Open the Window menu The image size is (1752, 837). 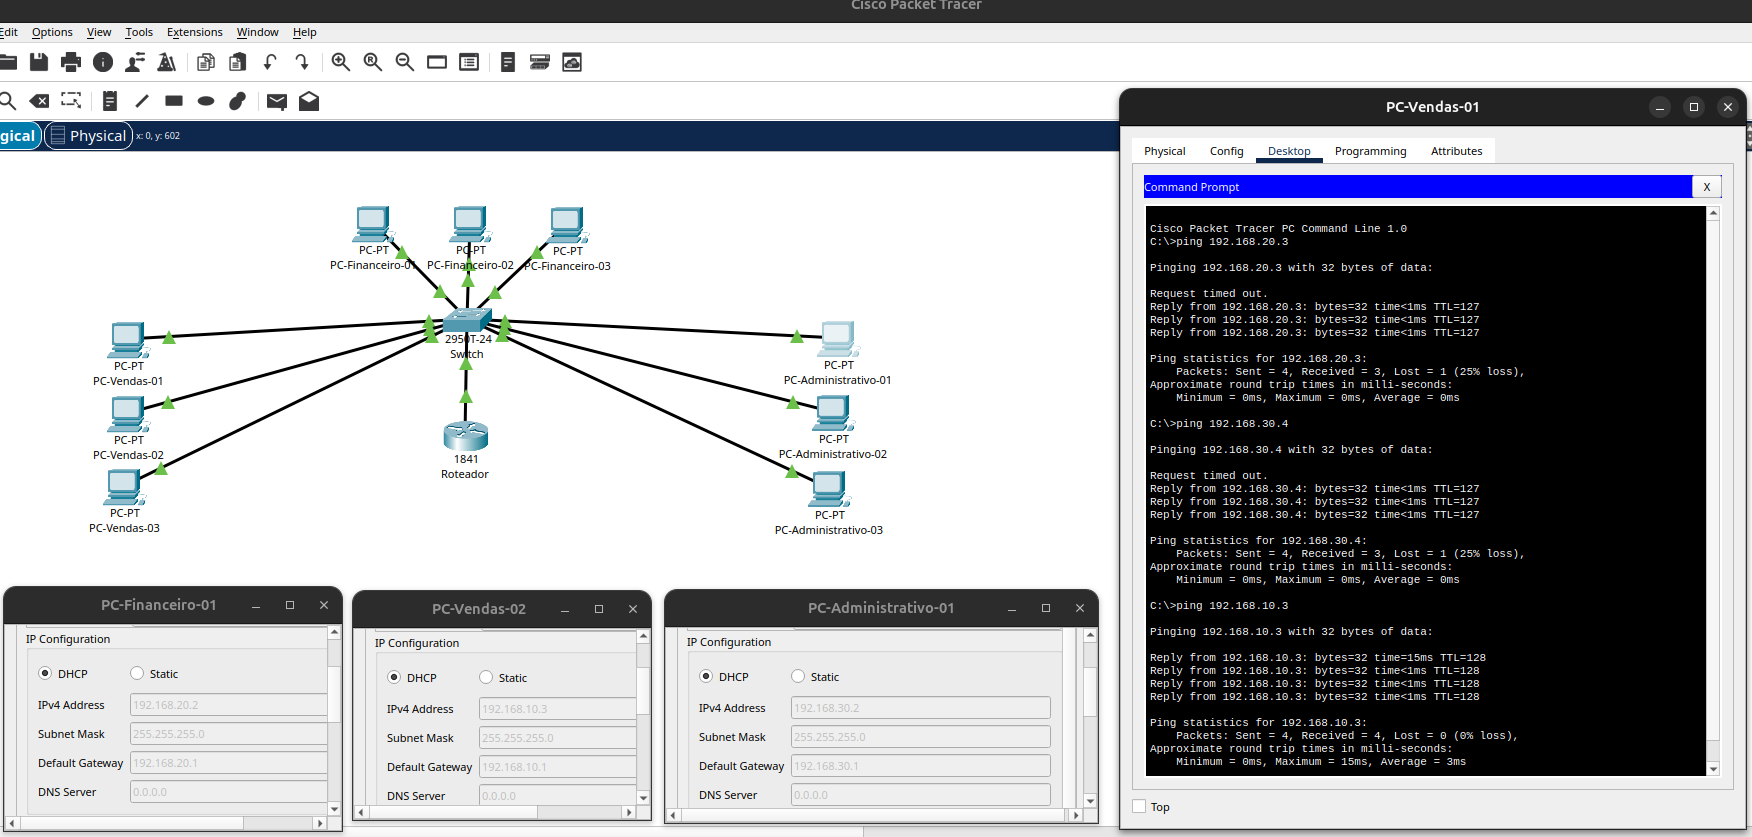click(258, 32)
